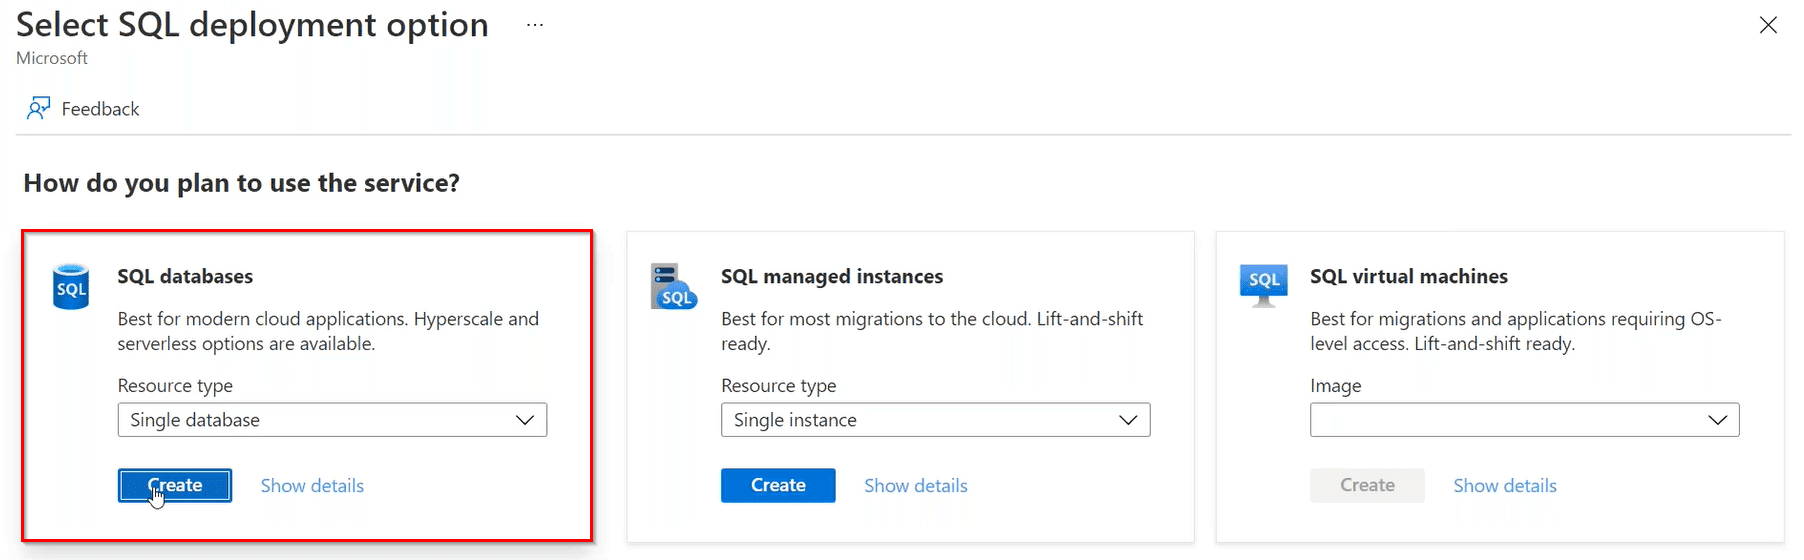Close the Select SQL deployment option blade
The width and height of the screenshot is (1804, 560).
1767,26
